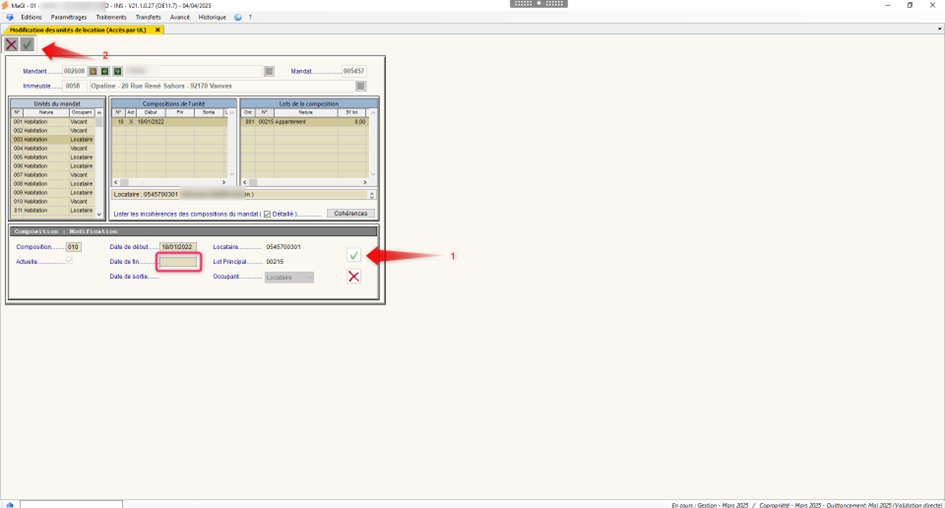Open the Traitements menu

pyautogui.click(x=111, y=17)
